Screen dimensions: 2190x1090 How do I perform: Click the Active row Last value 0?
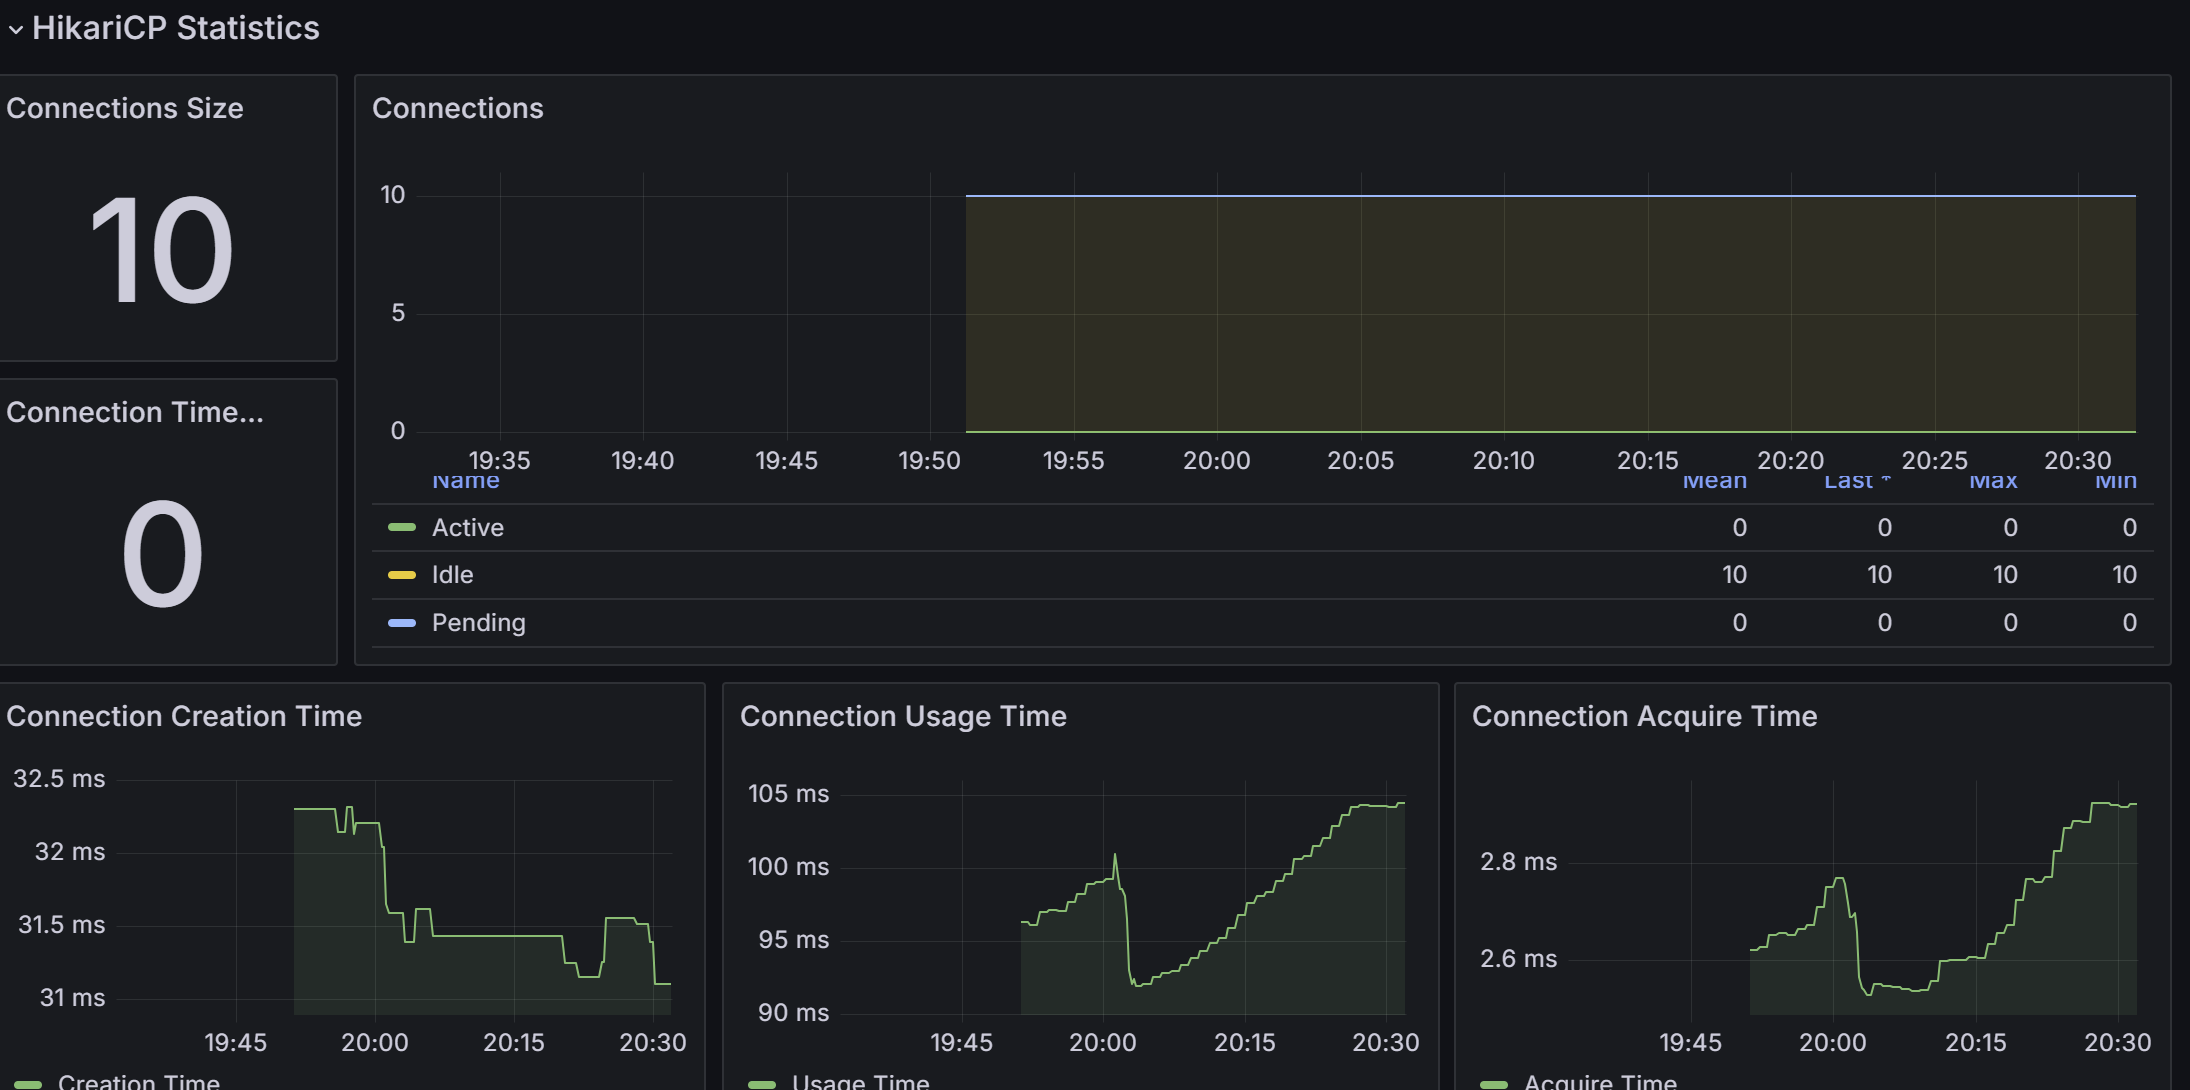pyautogui.click(x=1884, y=527)
